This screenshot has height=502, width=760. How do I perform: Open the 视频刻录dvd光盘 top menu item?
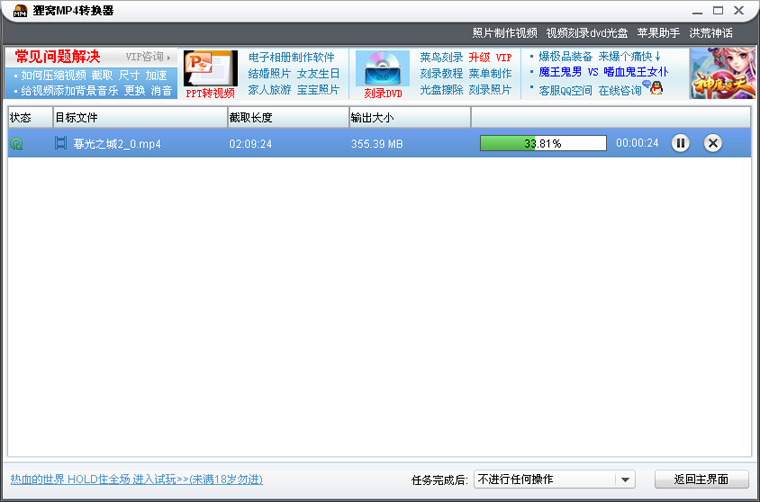point(587,33)
